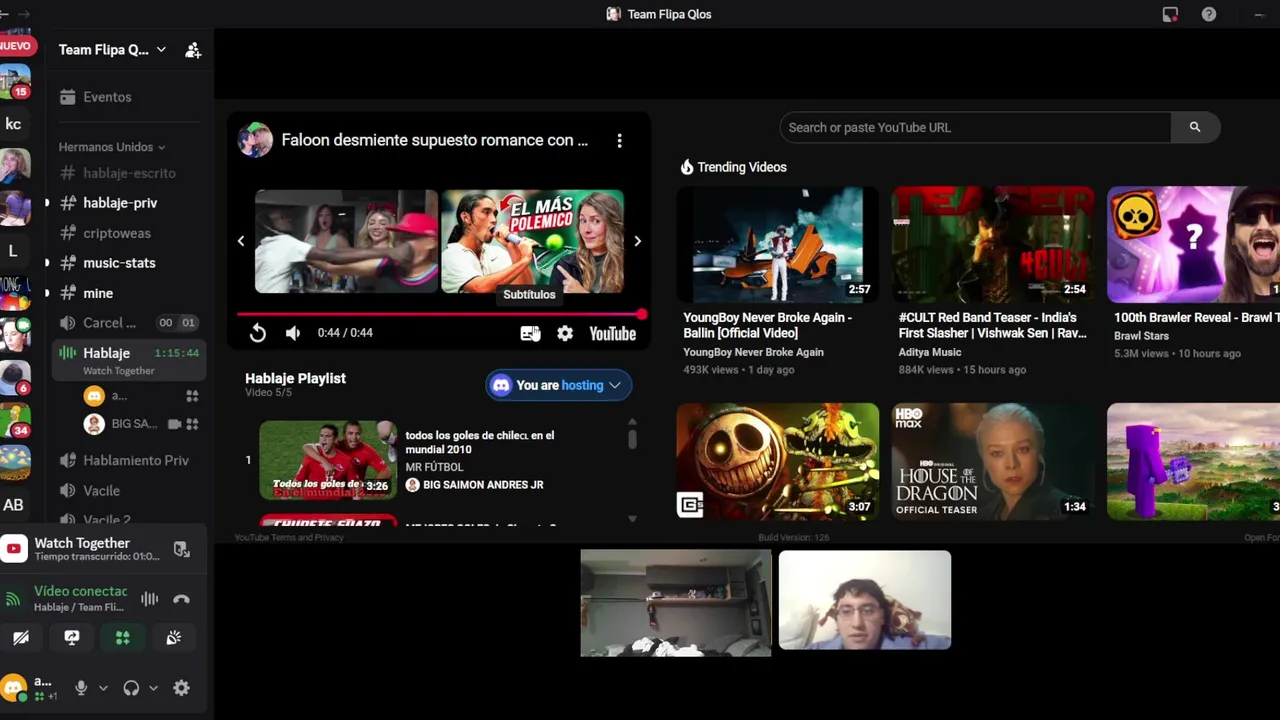
Task: Toggle the green activities button
Action: [123, 637]
